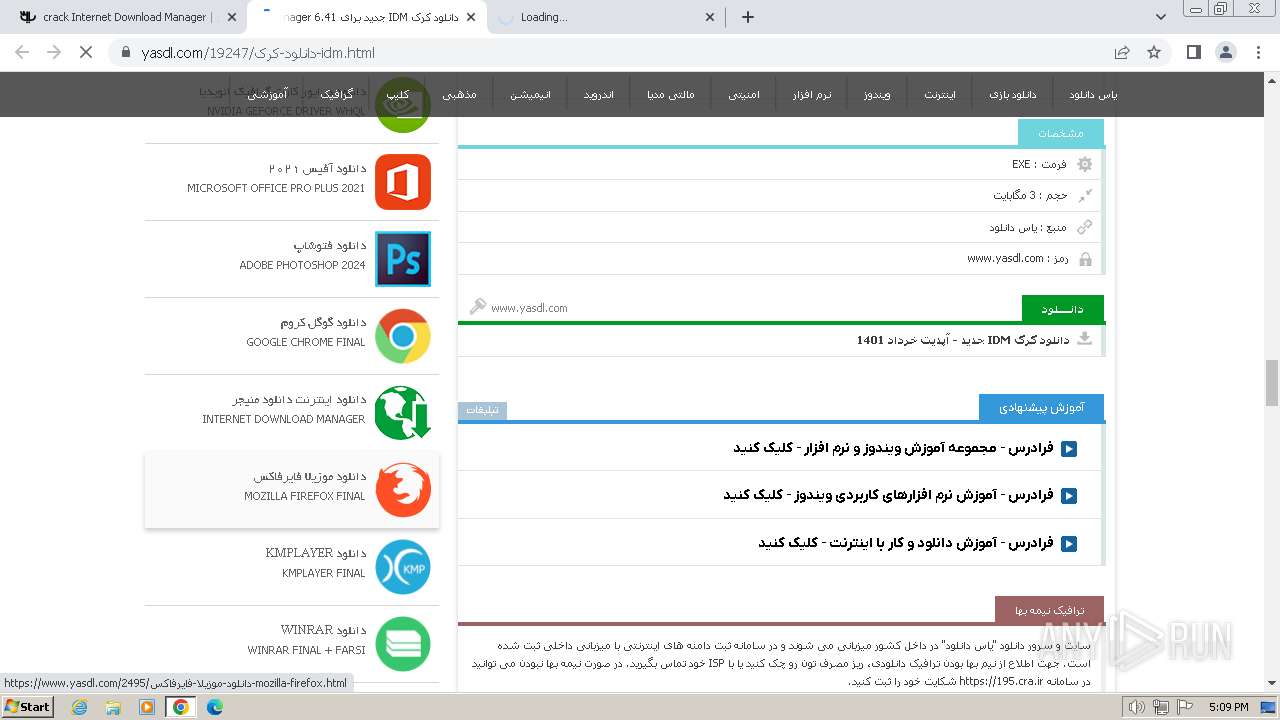The image size is (1280, 720).
Task: Click the www.yasdl.com link in download header
Action: coord(529,308)
